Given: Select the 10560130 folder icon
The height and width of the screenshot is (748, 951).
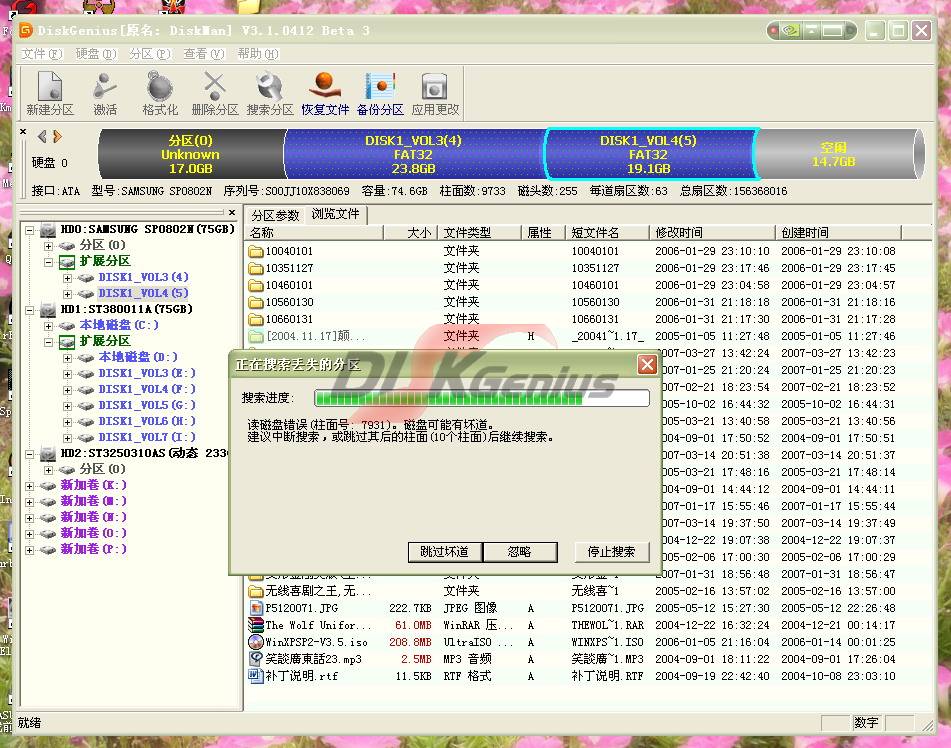Looking at the screenshot, I should pos(255,302).
